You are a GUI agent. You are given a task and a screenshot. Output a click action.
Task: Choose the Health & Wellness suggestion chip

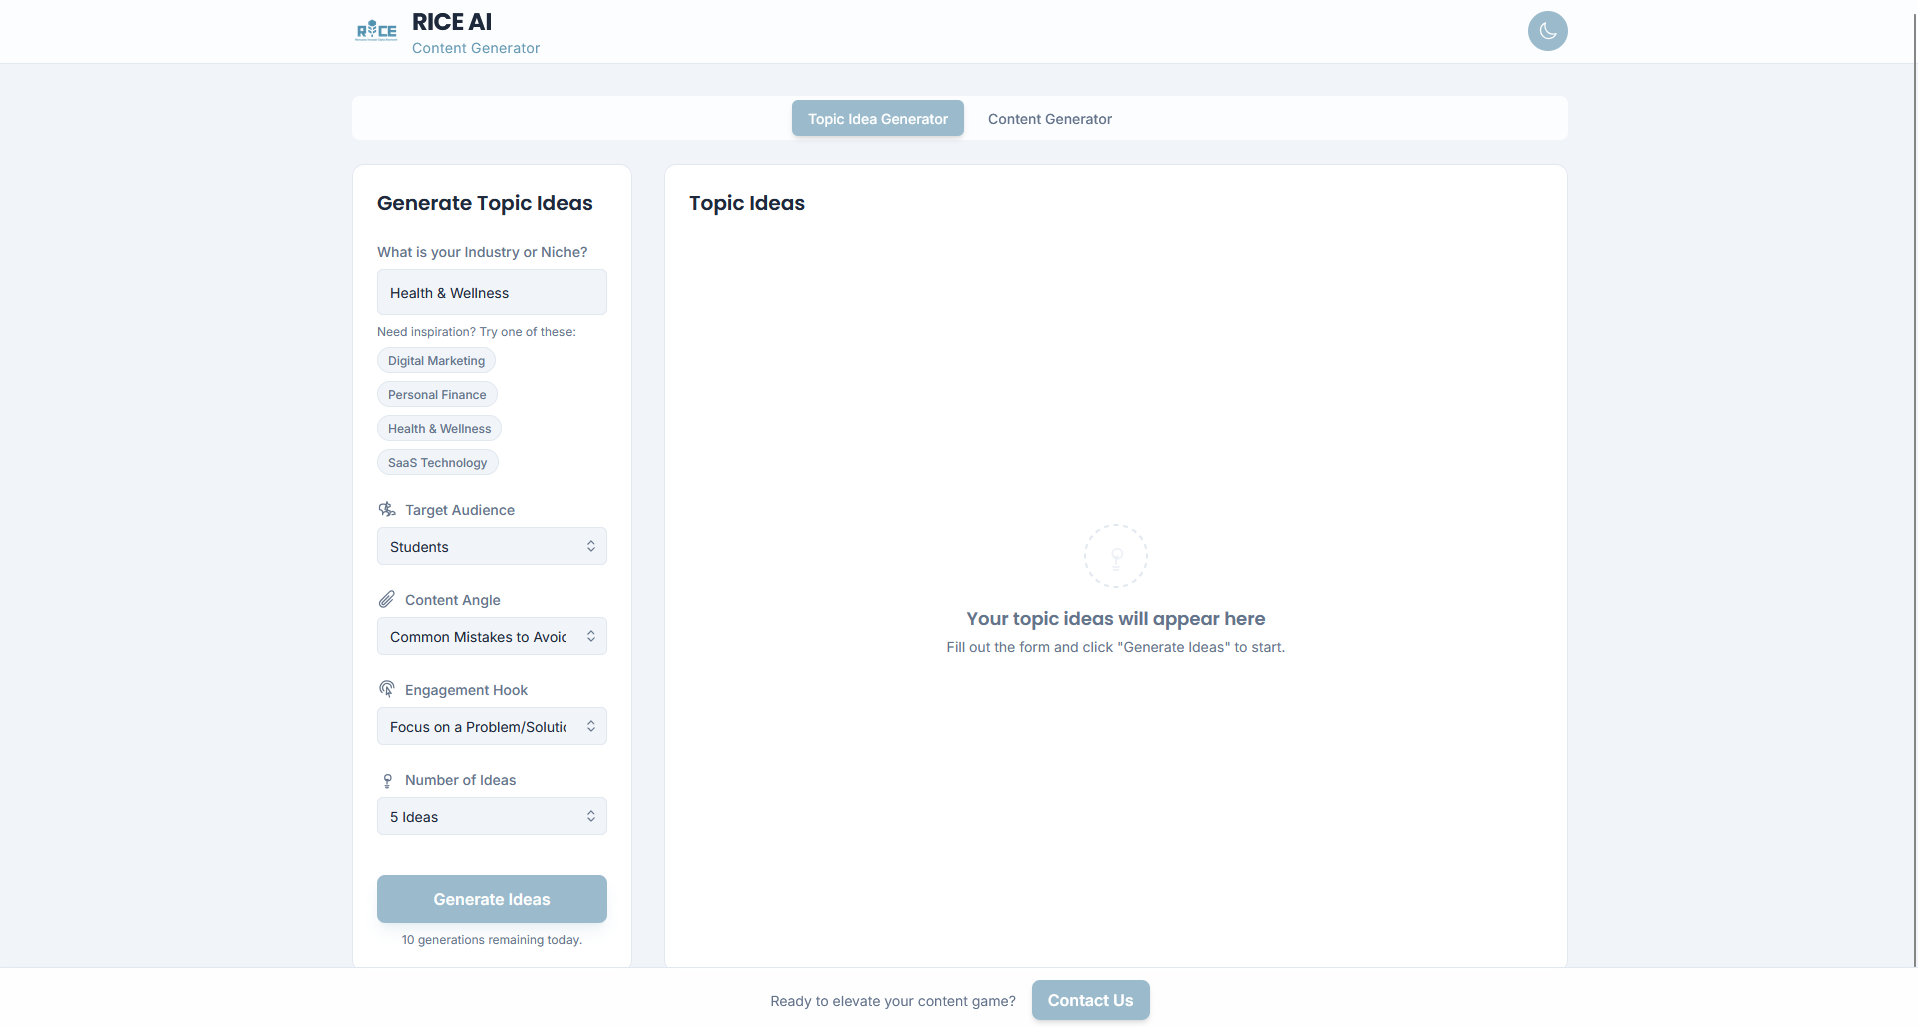click(439, 429)
